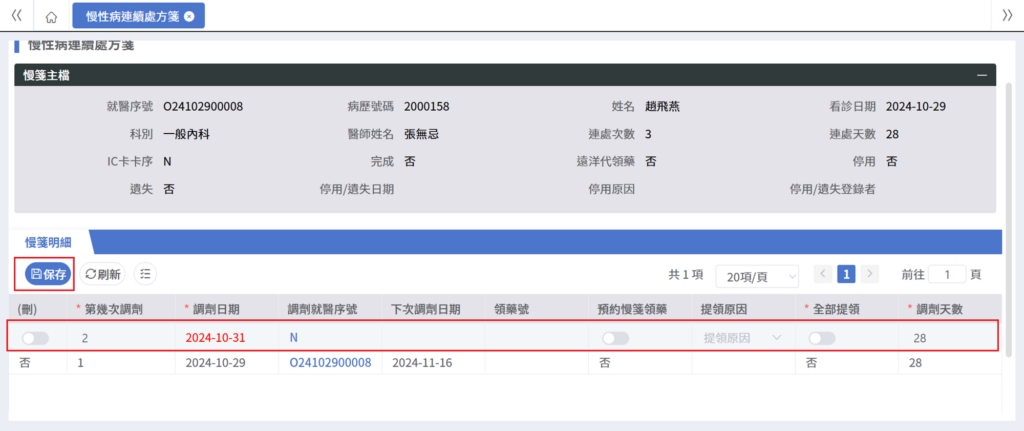The image size is (1024, 431).
Task: Click the 看診日期 value 2024-10-29
Action: click(916, 106)
